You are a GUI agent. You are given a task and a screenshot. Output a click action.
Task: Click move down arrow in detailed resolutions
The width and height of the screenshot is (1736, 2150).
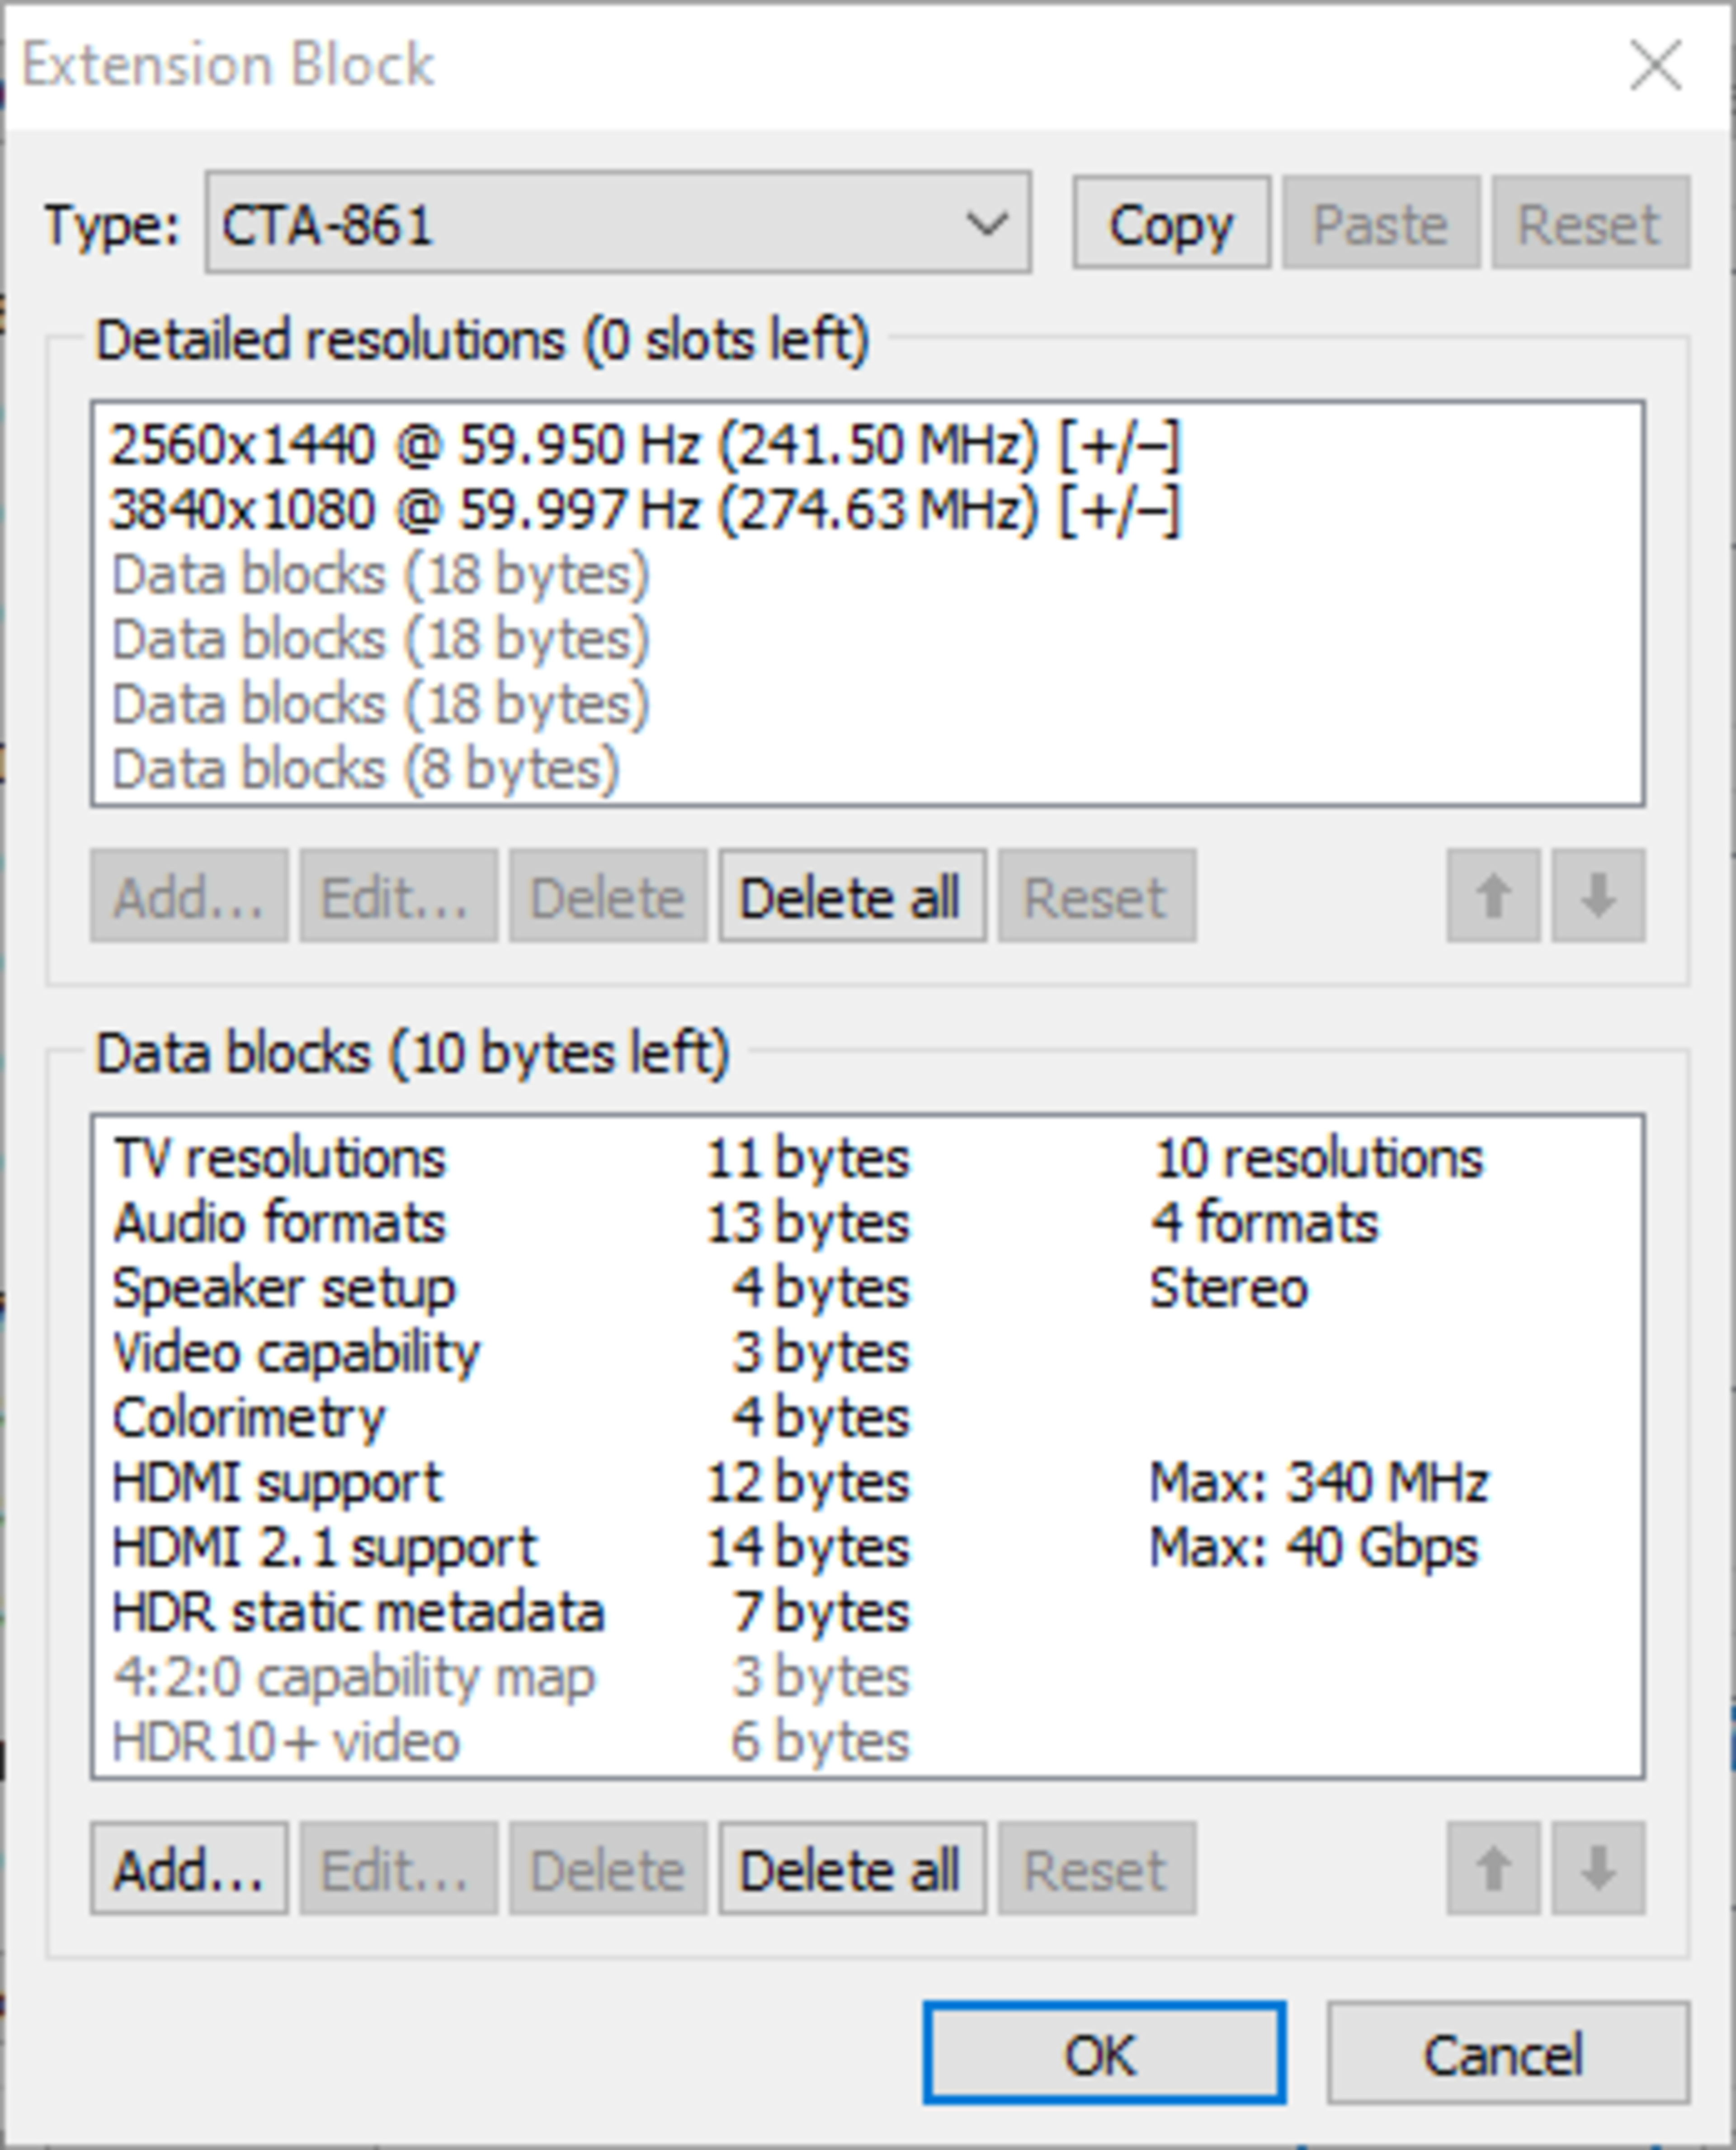pyautogui.click(x=1597, y=896)
